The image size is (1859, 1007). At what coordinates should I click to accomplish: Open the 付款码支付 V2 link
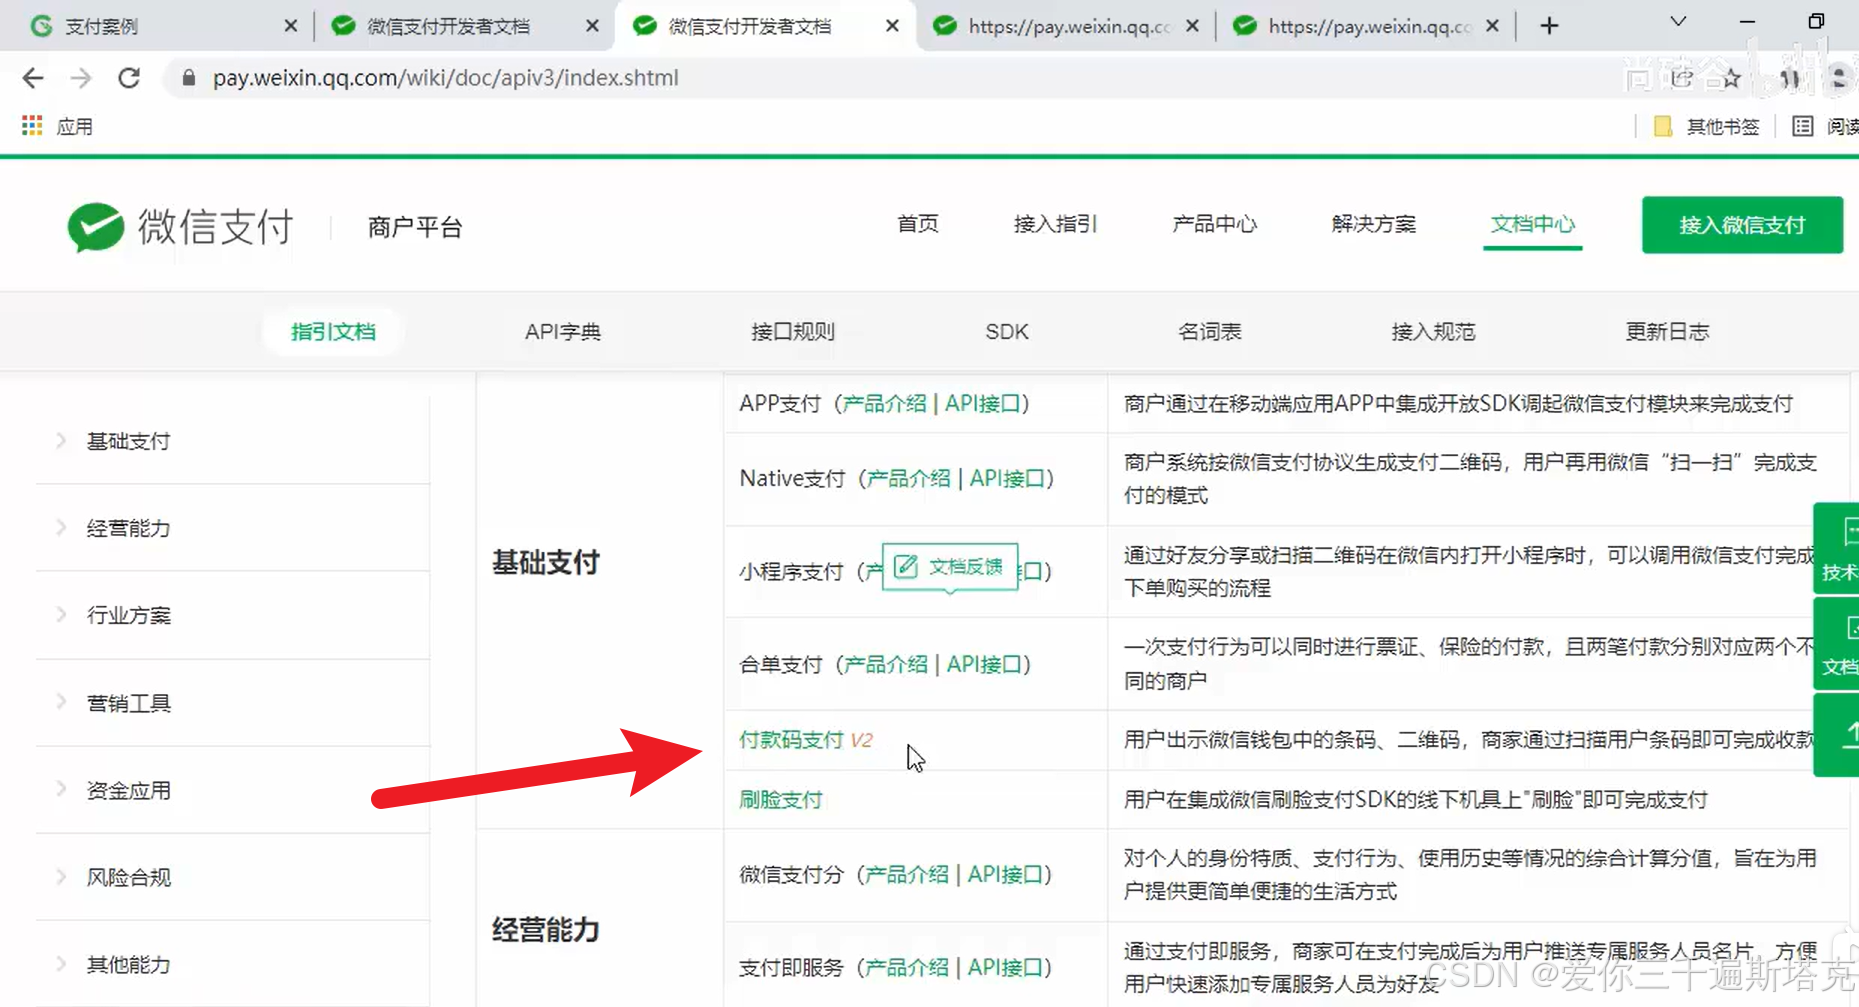(806, 740)
